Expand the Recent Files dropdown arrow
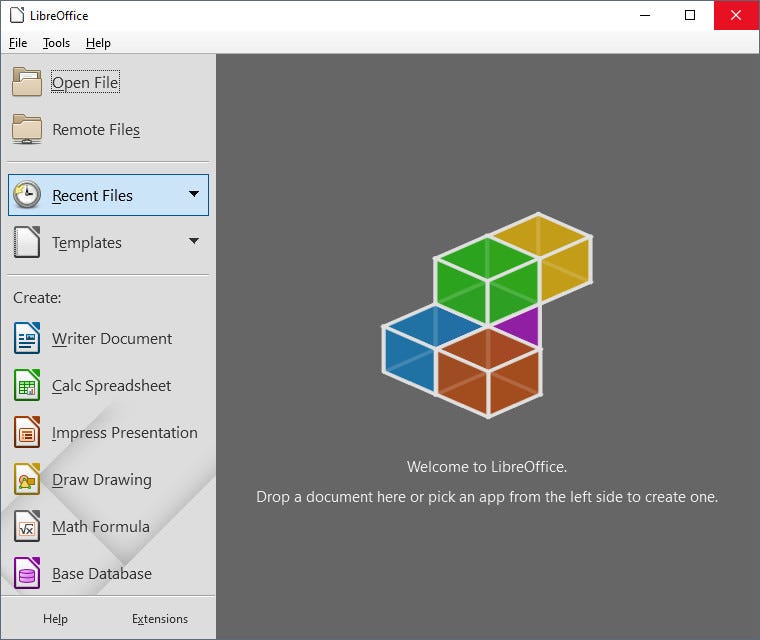 coord(194,194)
